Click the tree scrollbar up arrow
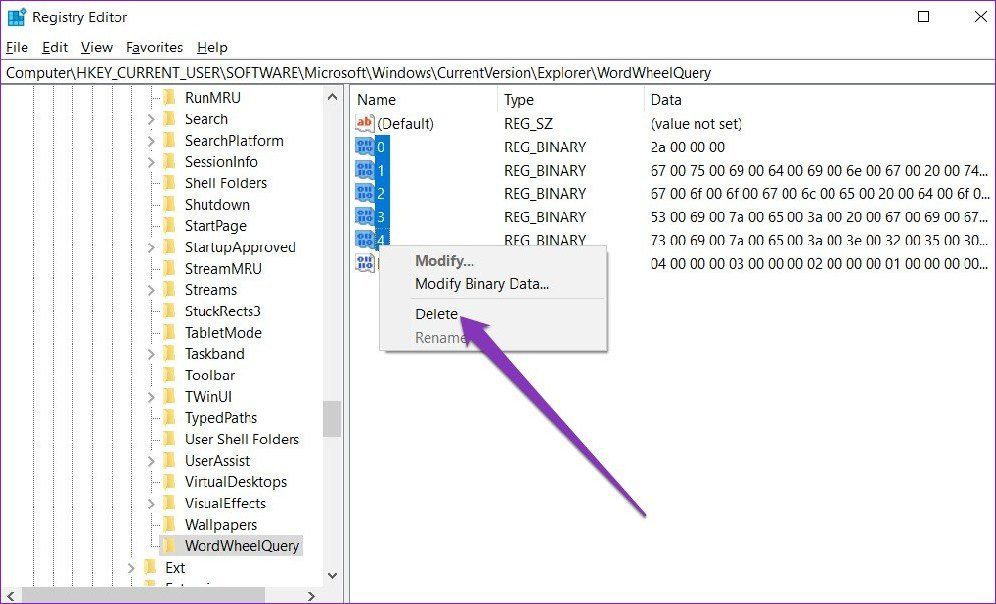 pyautogui.click(x=332, y=97)
